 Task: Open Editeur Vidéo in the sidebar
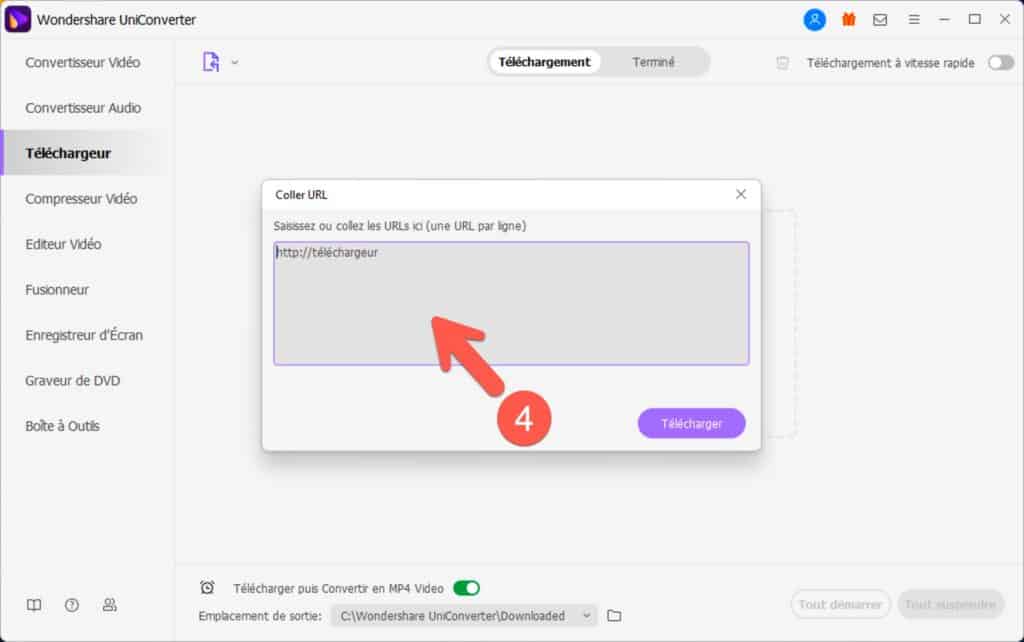point(63,244)
